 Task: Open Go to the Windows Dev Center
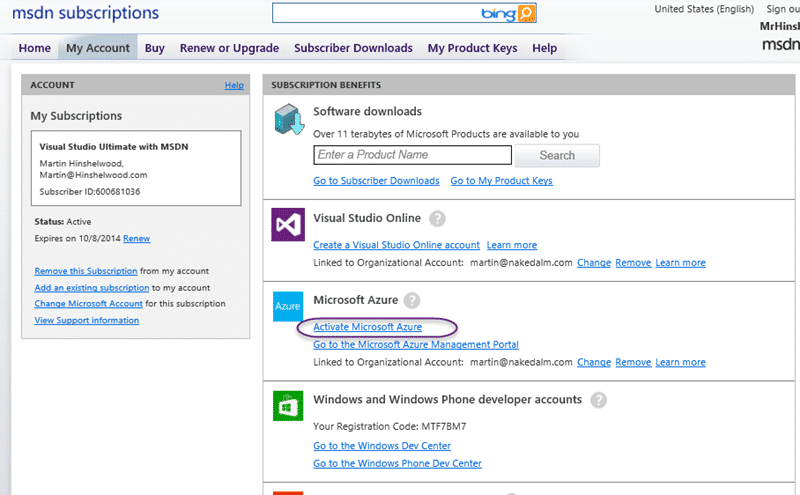click(x=382, y=446)
